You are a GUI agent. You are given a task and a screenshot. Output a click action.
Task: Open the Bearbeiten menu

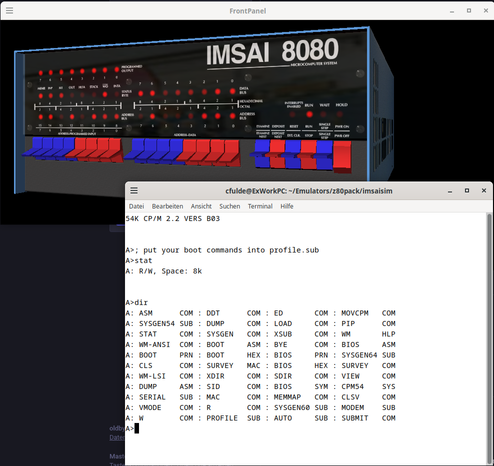click(167, 206)
